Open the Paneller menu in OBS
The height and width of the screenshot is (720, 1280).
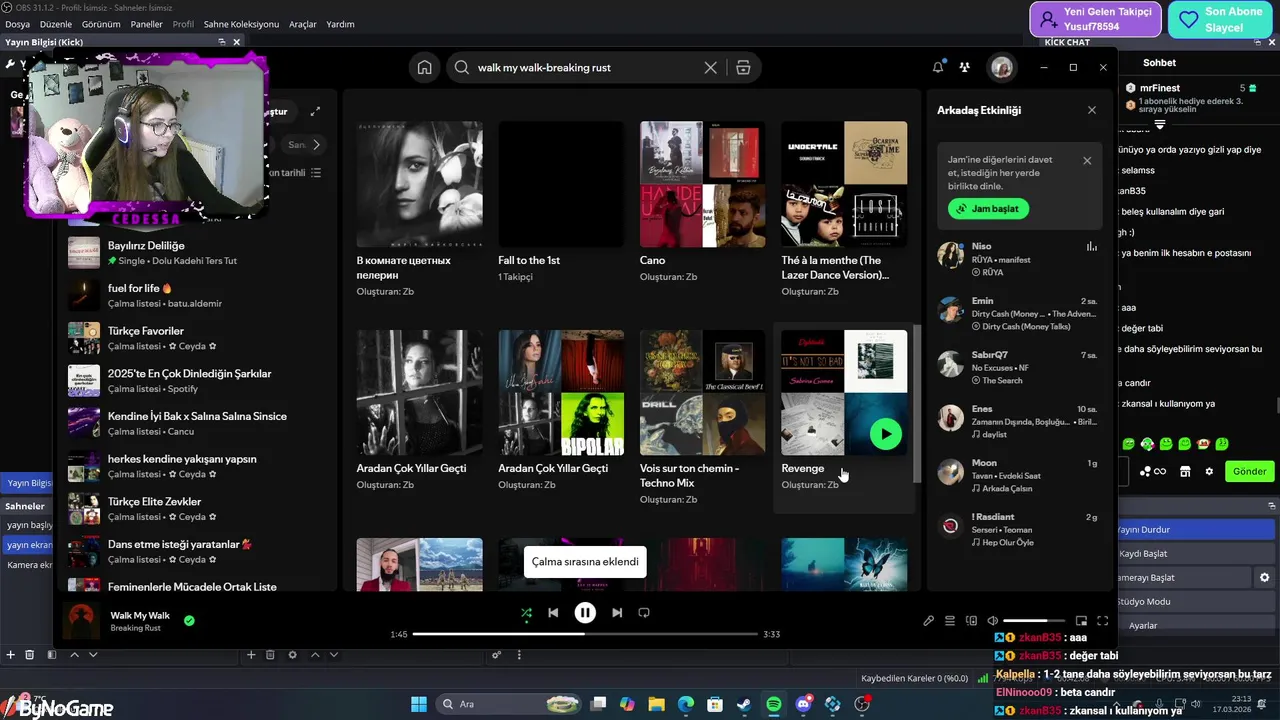click(147, 24)
